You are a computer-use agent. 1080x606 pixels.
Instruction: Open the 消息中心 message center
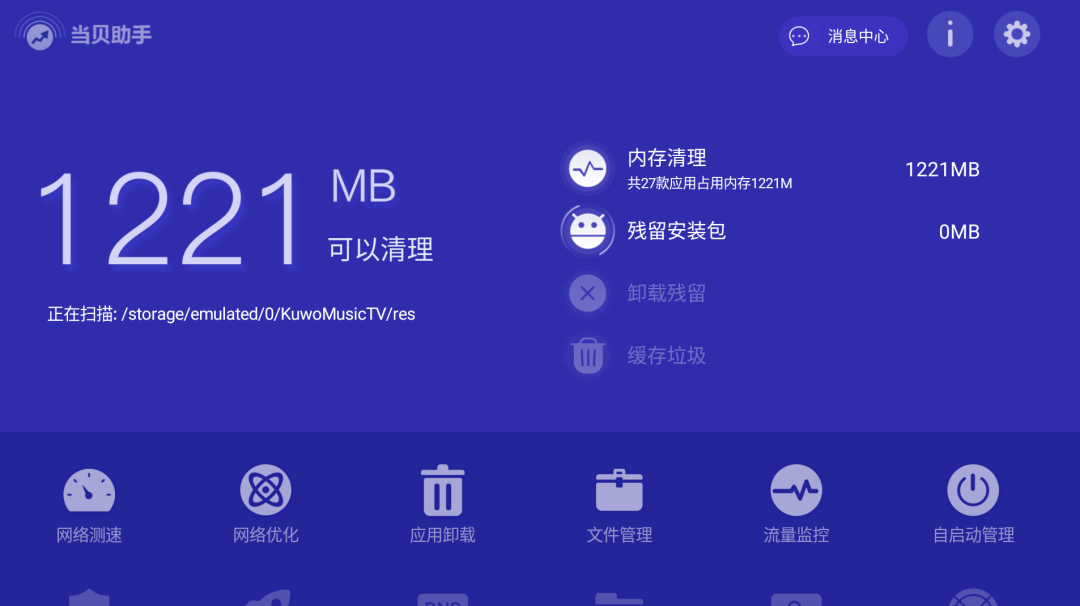[x=843, y=34]
